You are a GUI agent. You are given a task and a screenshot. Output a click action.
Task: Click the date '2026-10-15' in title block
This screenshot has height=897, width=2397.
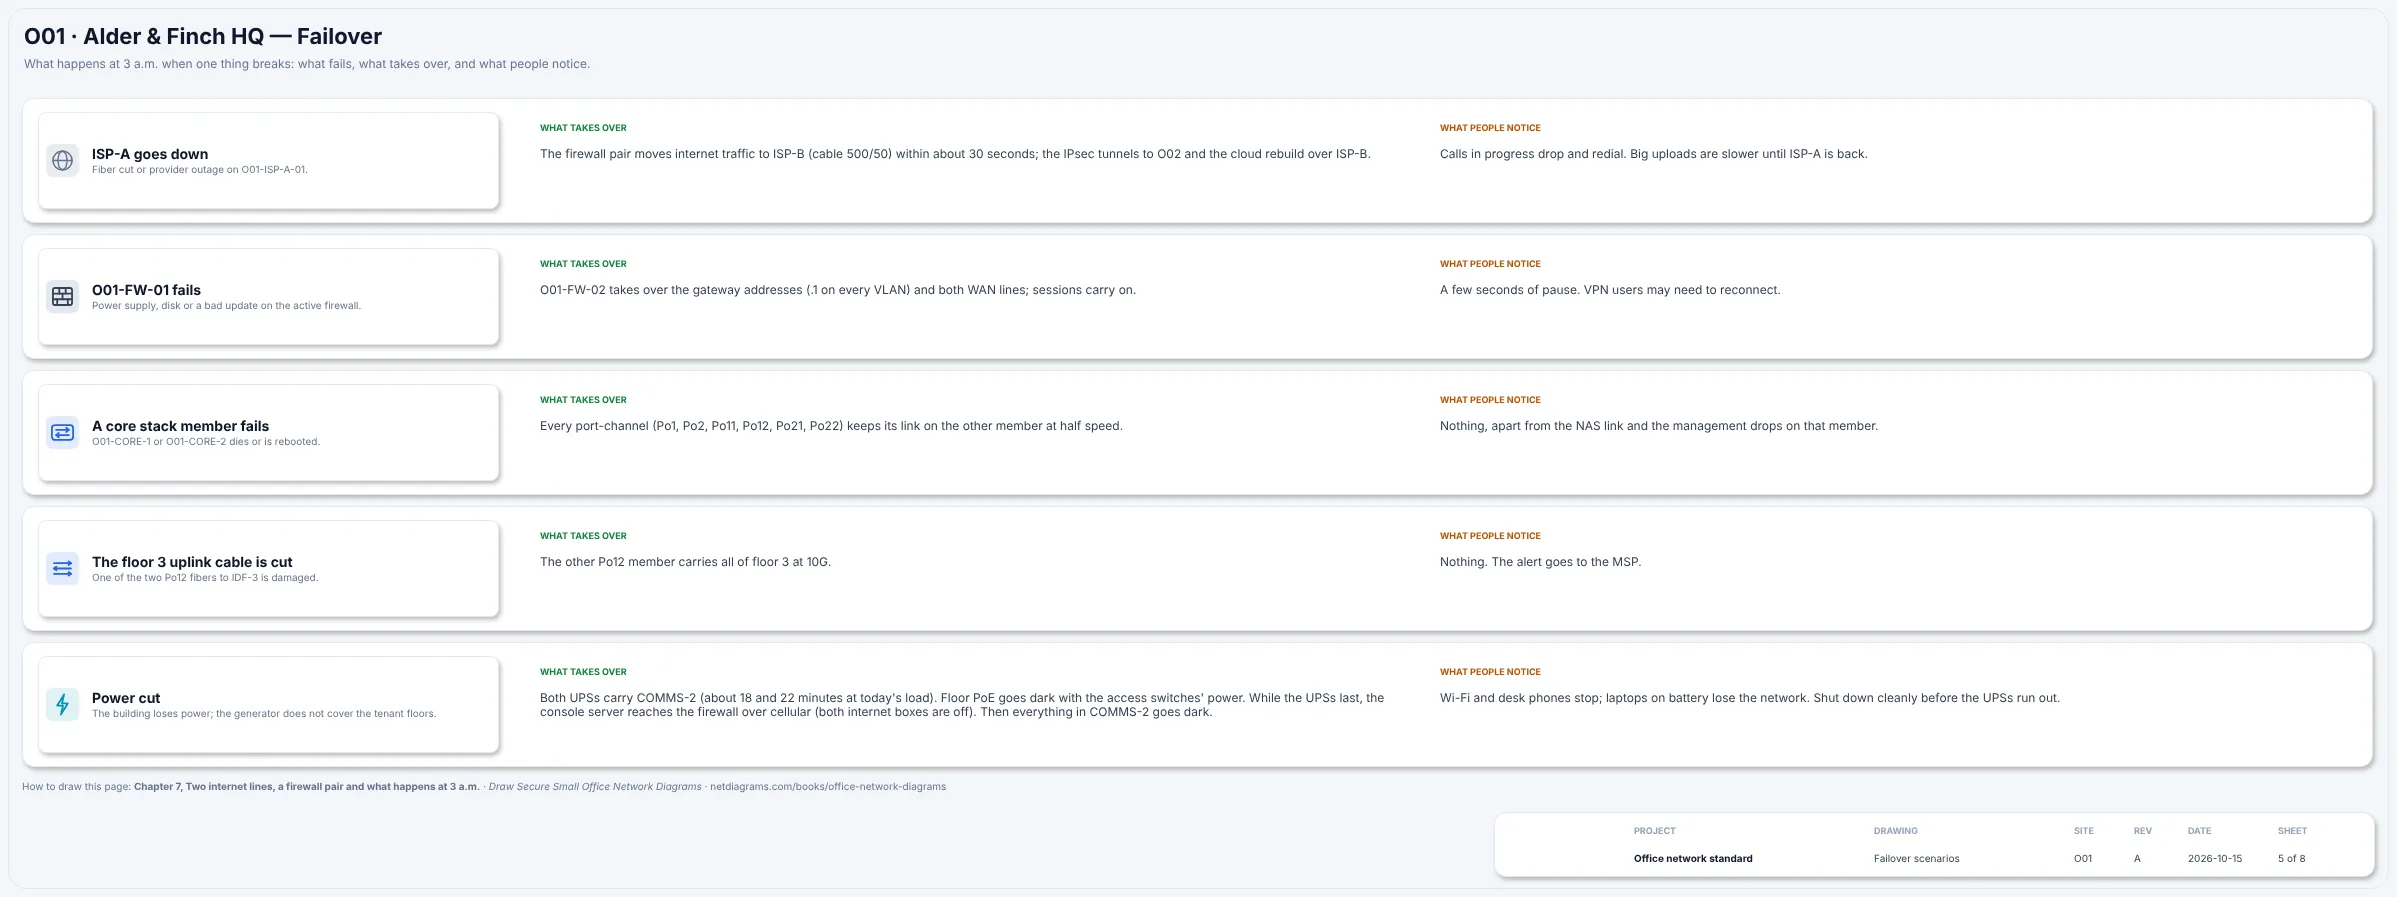point(2215,859)
